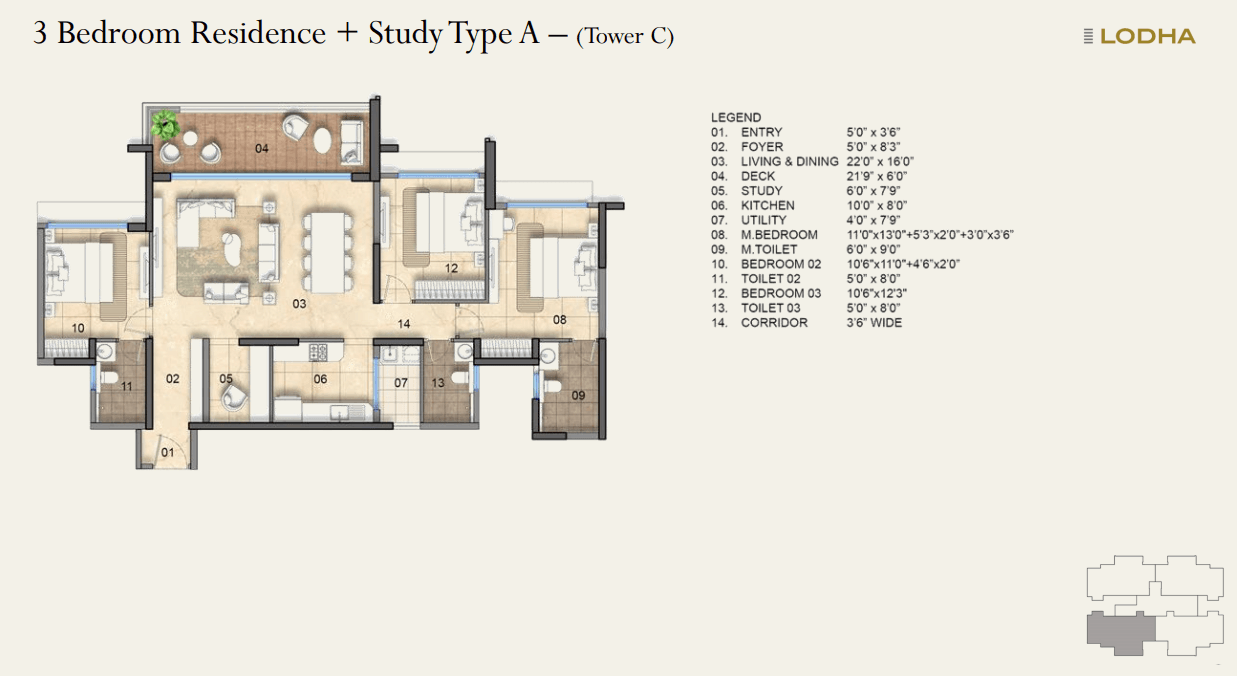The height and width of the screenshot is (676, 1237).
Task: Select the 'M.BEDROOM' legend label
Action: pyautogui.click(x=779, y=235)
